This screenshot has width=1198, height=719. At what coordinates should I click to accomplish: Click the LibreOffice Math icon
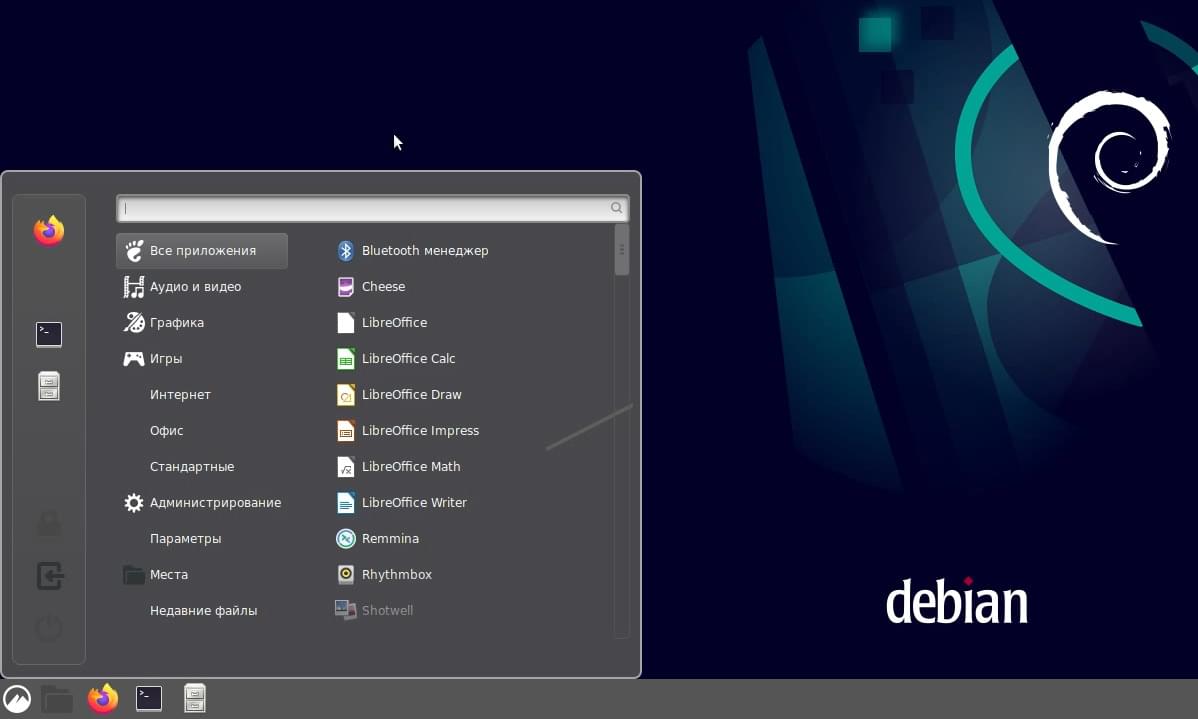point(345,466)
